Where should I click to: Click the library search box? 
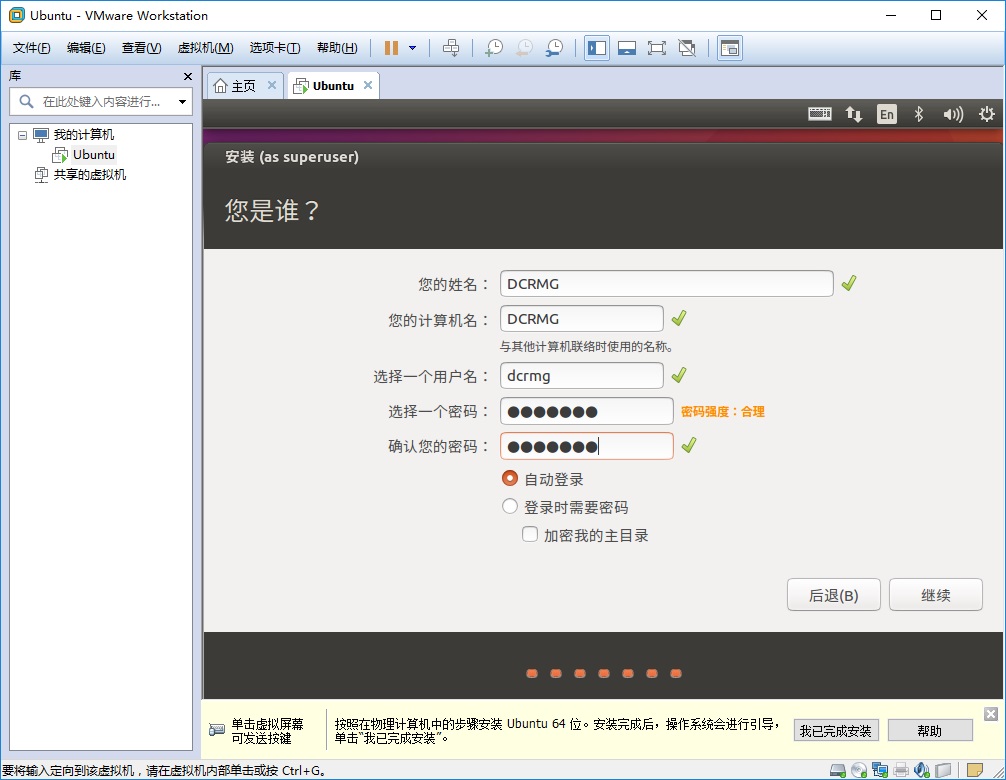pyautogui.click(x=101, y=101)
